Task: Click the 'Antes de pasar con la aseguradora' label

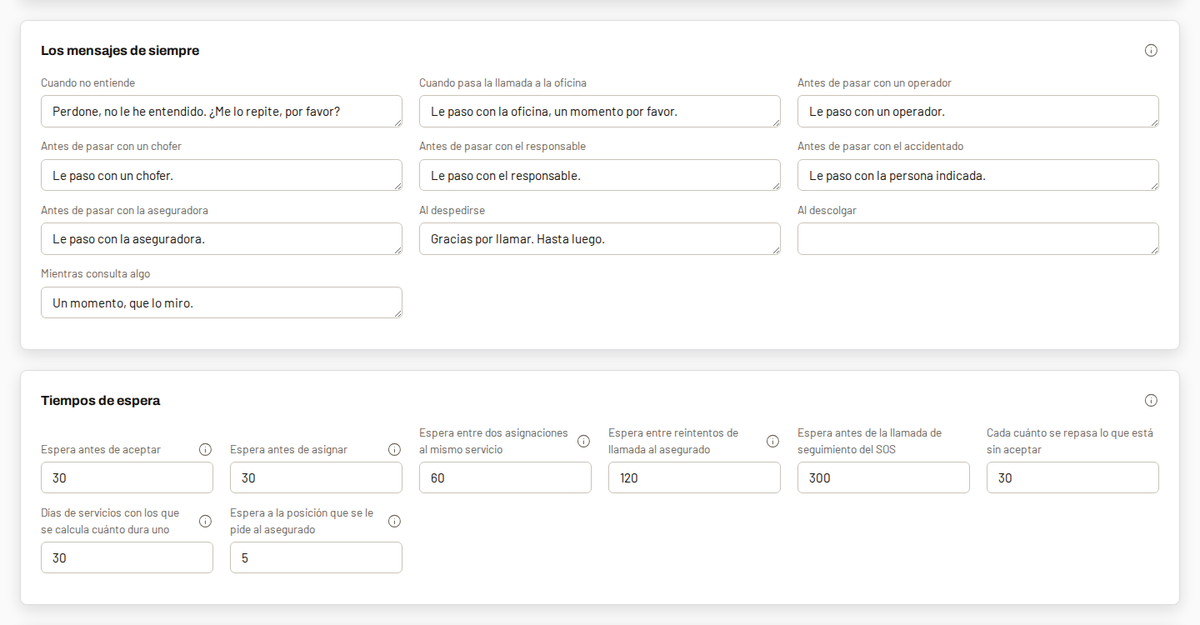Action: click(x=125, y=210)
